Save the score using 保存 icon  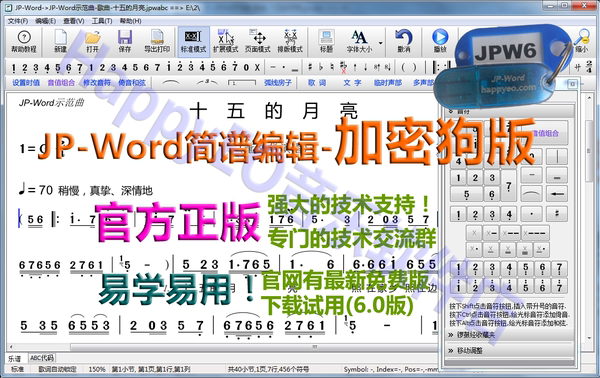[125, 41]
